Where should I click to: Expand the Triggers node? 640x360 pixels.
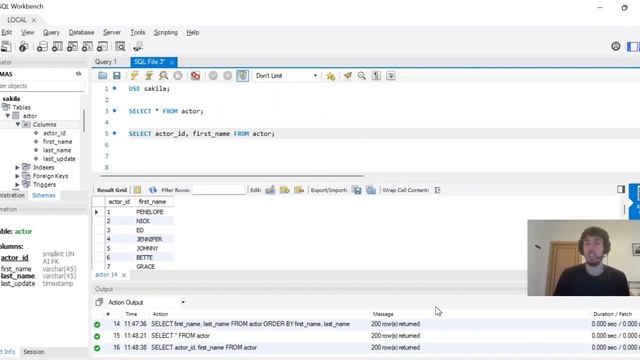(17, 184)
